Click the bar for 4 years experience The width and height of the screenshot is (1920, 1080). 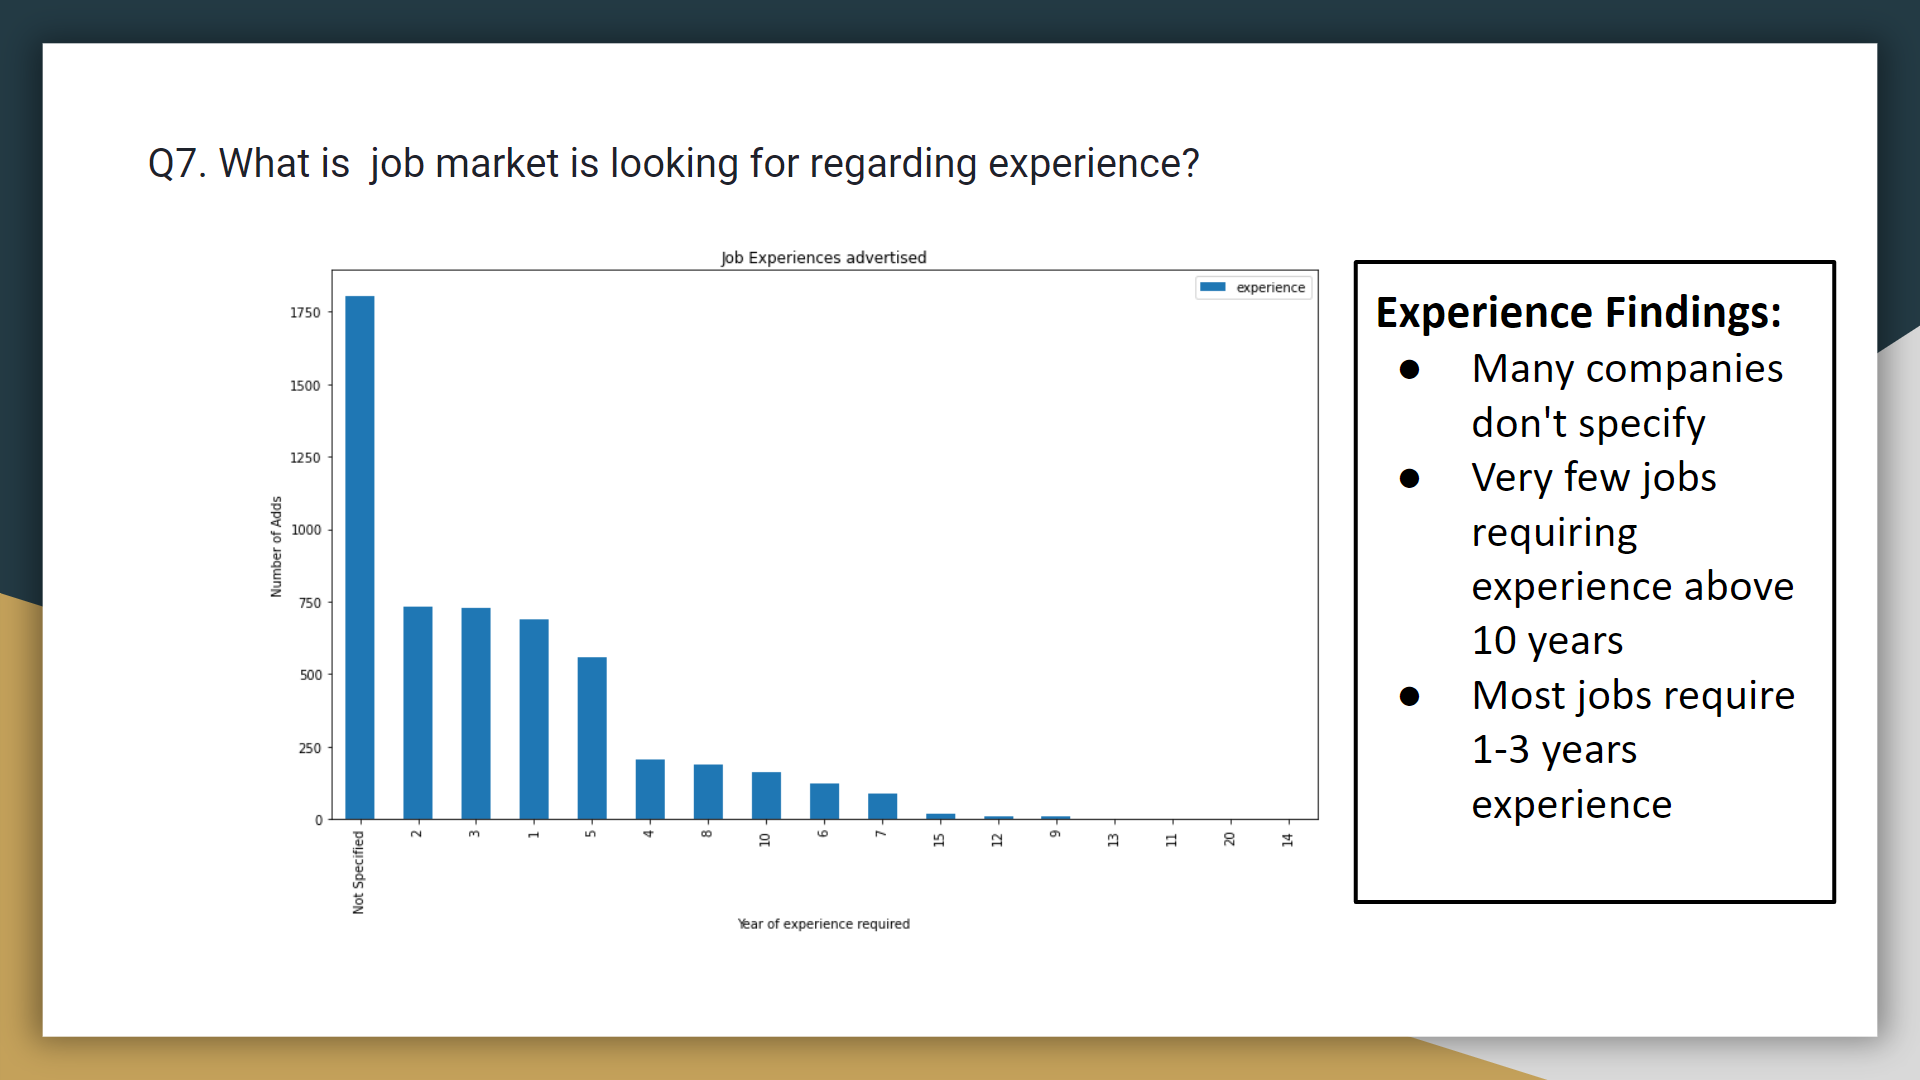tap(650, 789)
